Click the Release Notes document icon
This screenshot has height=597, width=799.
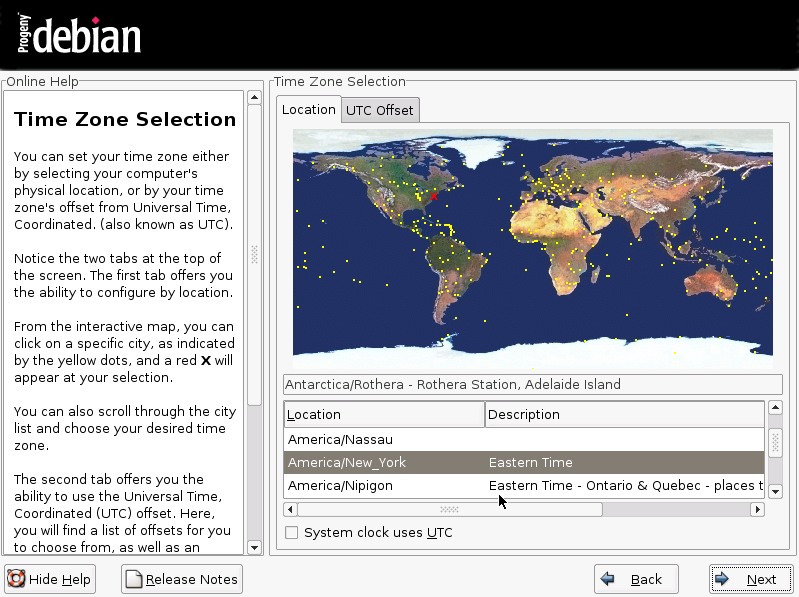click(134, 579)
